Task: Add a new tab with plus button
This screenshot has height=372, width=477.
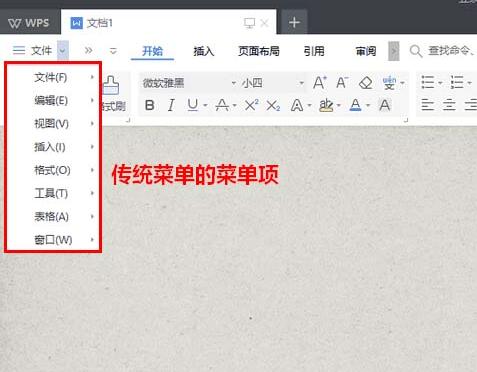Action: coord(294,22)
